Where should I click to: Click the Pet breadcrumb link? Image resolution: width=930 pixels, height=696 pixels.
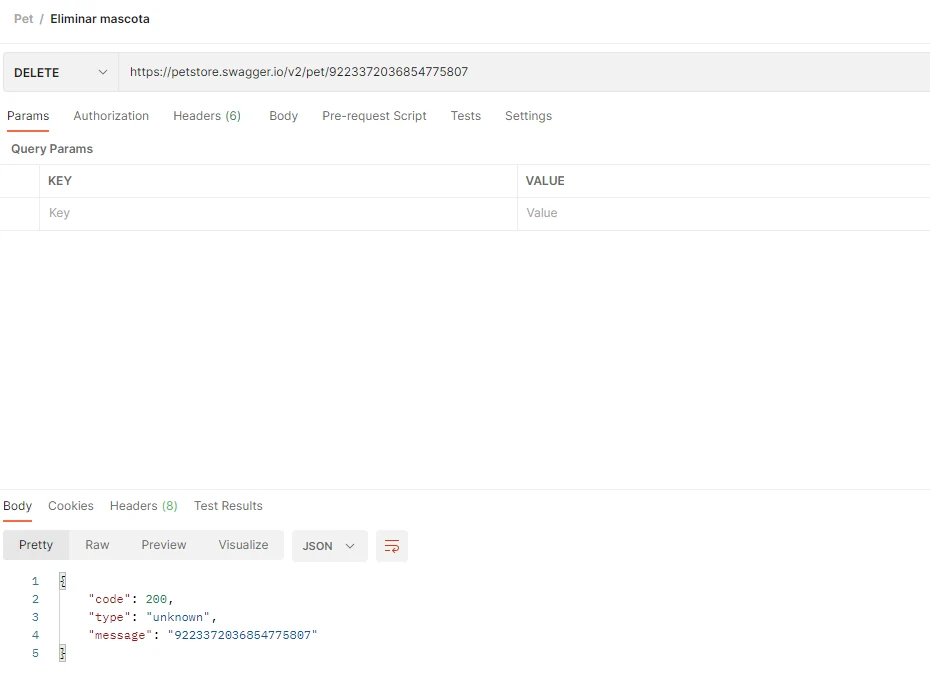[x=24, y=19]
